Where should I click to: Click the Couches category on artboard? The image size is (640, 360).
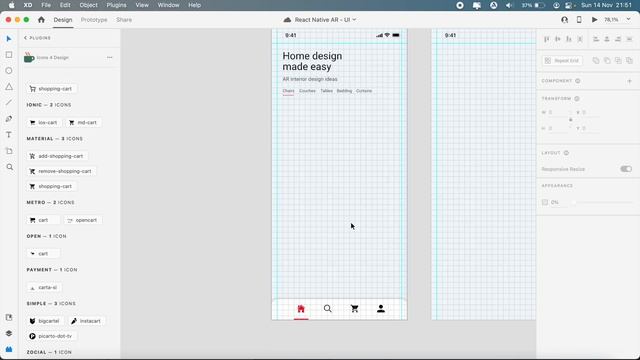[307, 91]
